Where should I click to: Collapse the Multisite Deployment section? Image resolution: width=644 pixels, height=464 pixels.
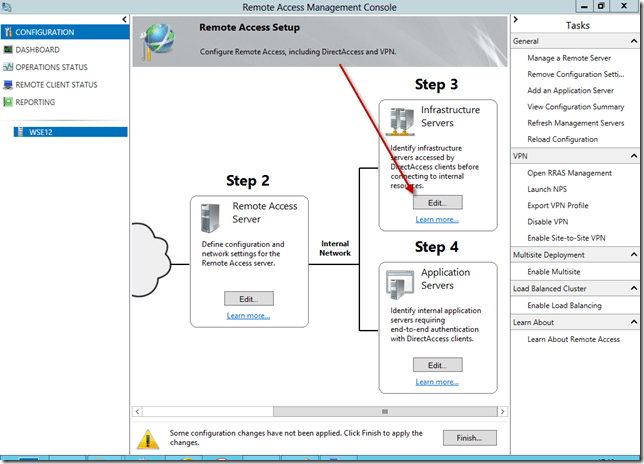point(636,255)
